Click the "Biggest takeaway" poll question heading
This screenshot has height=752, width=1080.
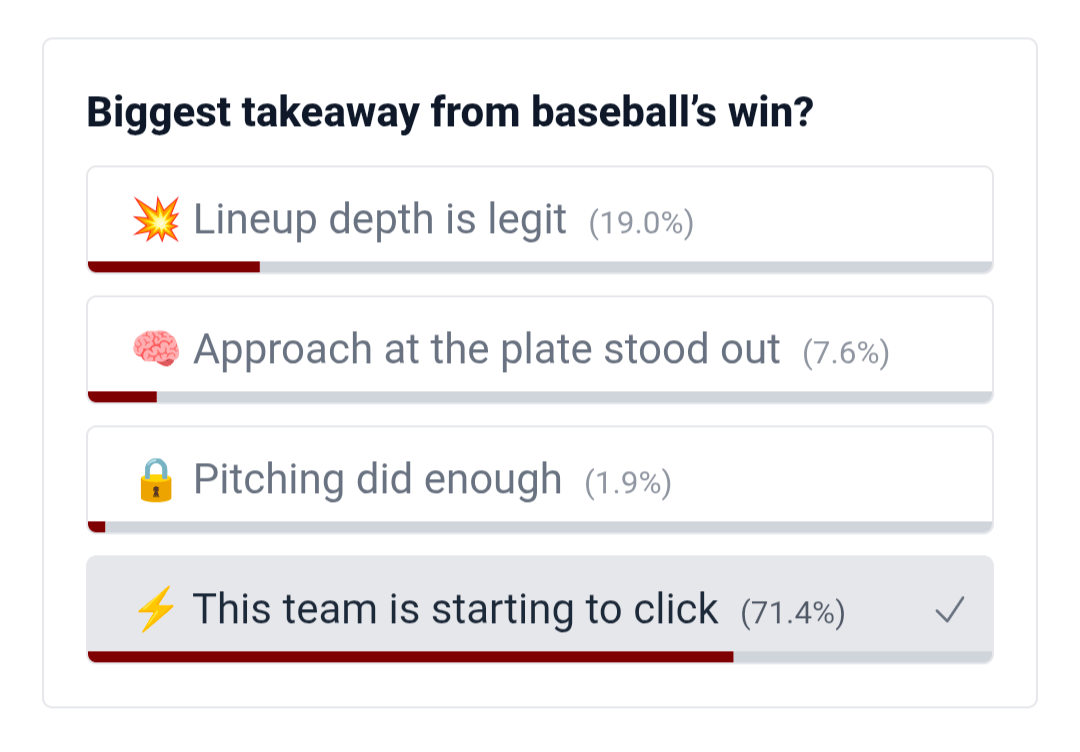(x=450, y=113)
